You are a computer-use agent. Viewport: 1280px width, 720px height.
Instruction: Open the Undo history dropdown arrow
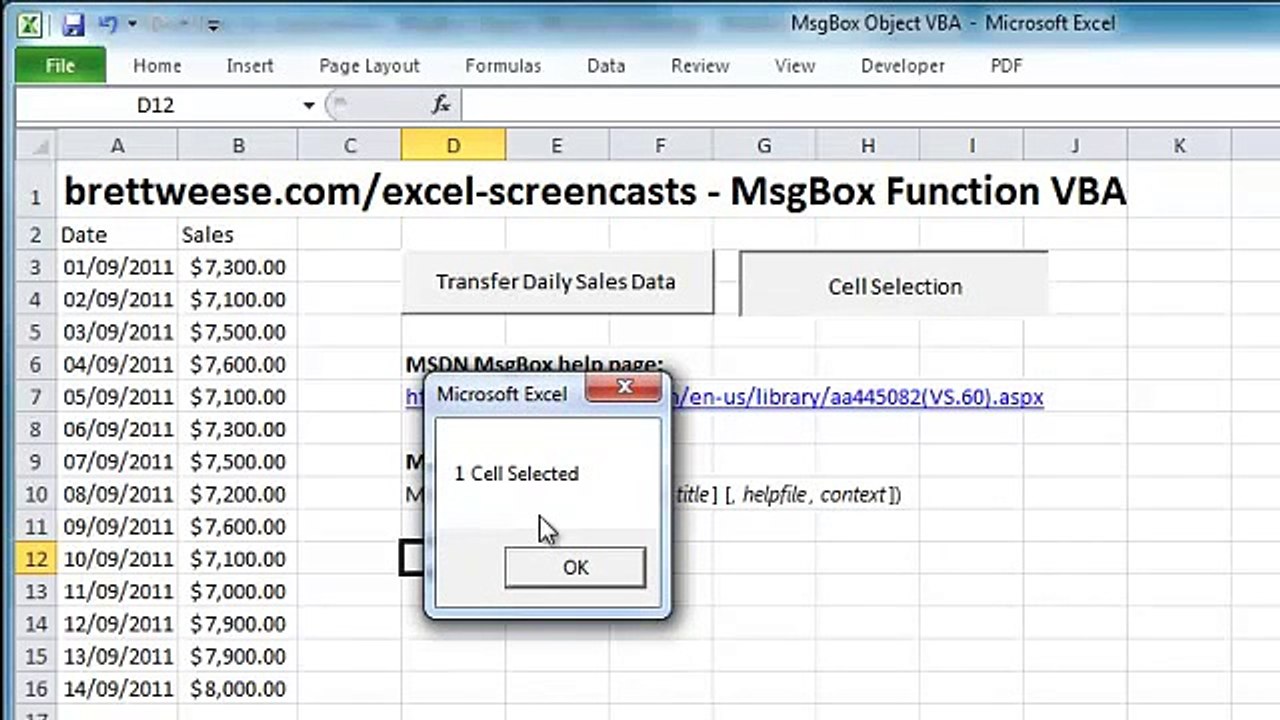130,25
